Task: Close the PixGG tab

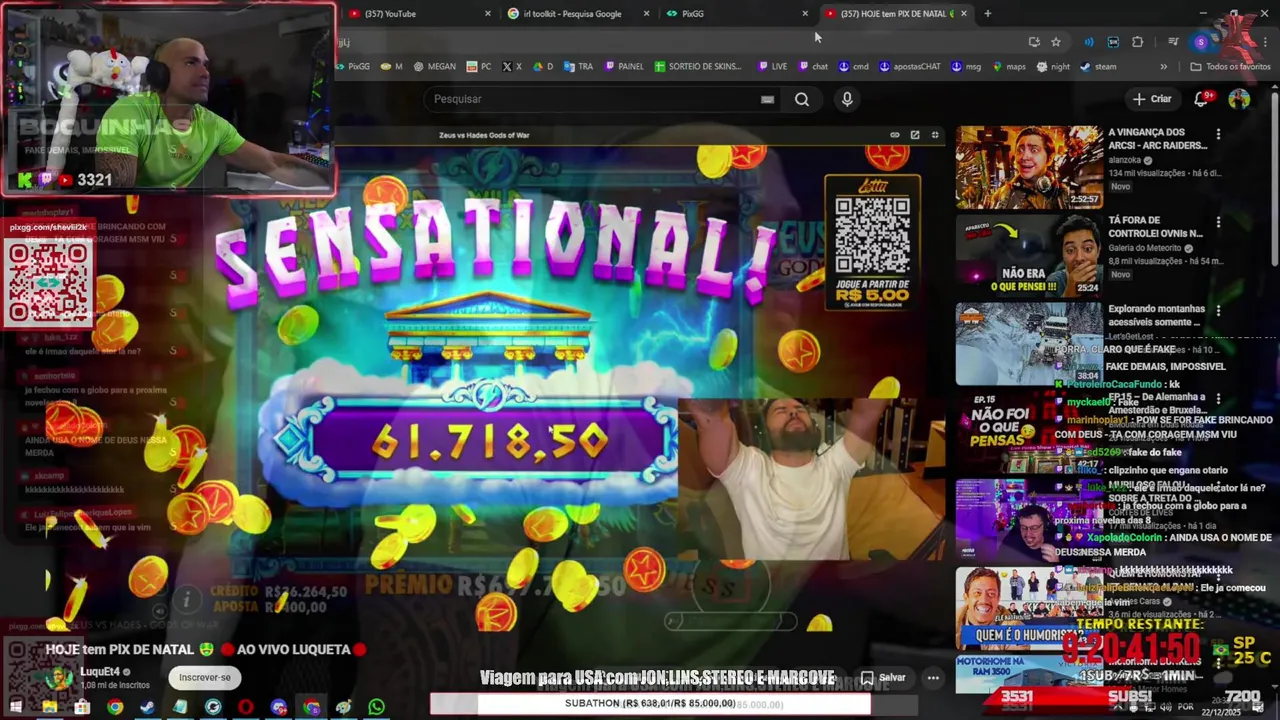Action: pyautogui.click(x=805, y=14)
